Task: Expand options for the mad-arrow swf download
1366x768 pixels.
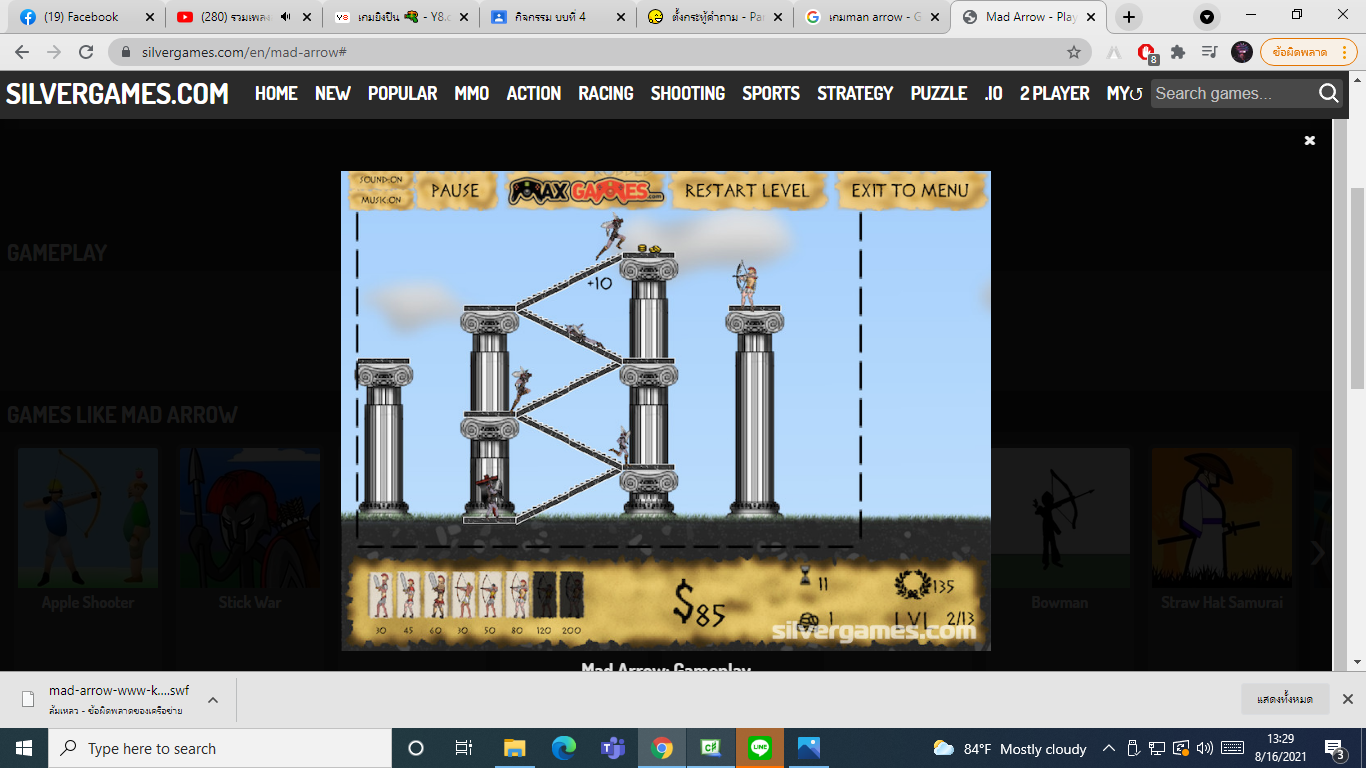Action: [x=213, y=700]
